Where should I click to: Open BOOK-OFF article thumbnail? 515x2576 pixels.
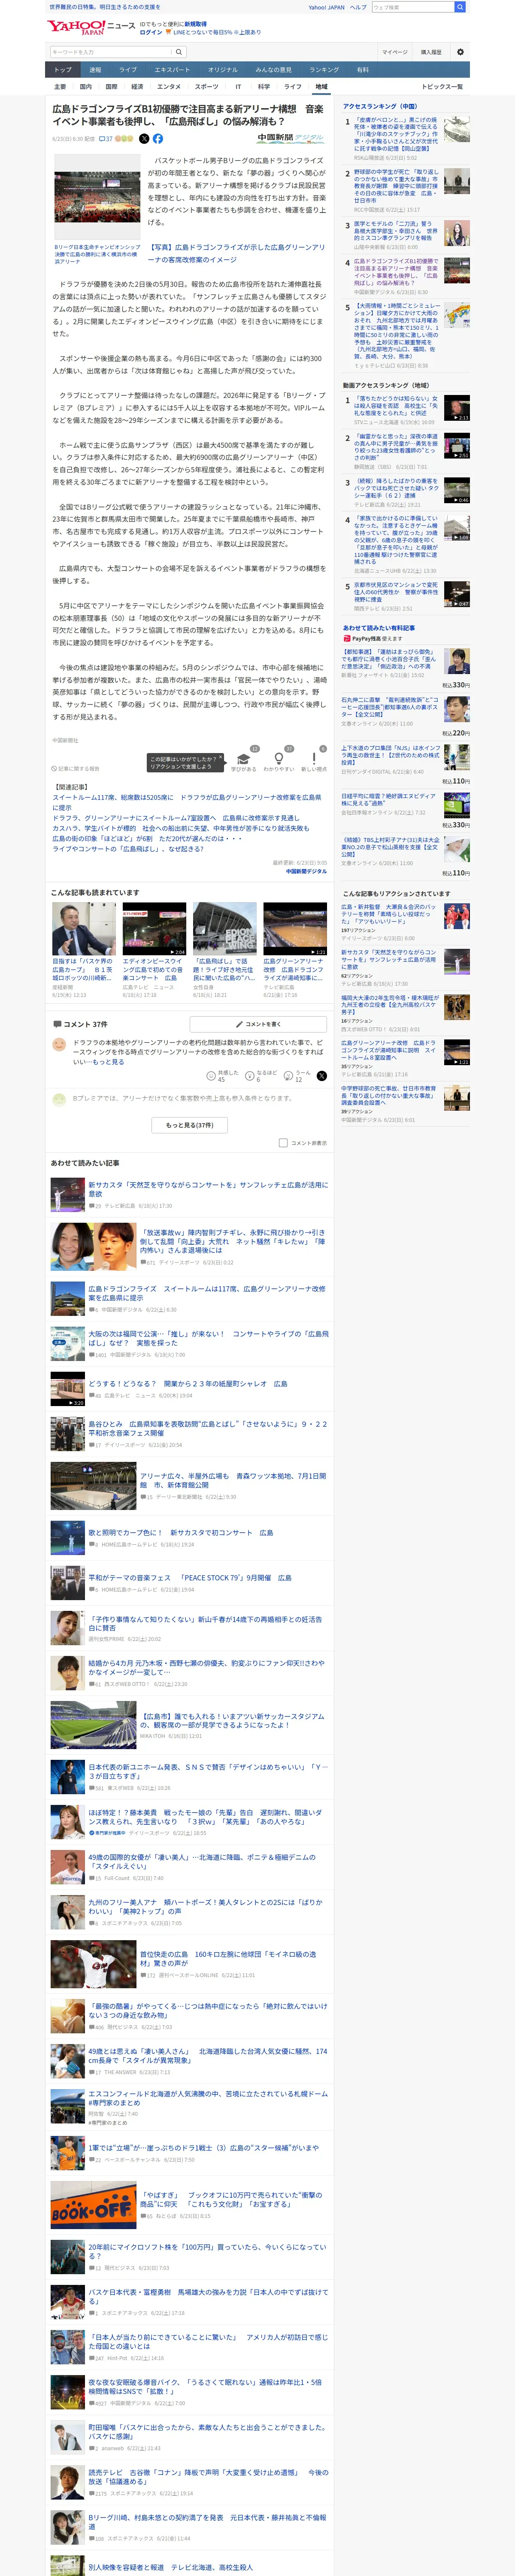pos(94,2205)
